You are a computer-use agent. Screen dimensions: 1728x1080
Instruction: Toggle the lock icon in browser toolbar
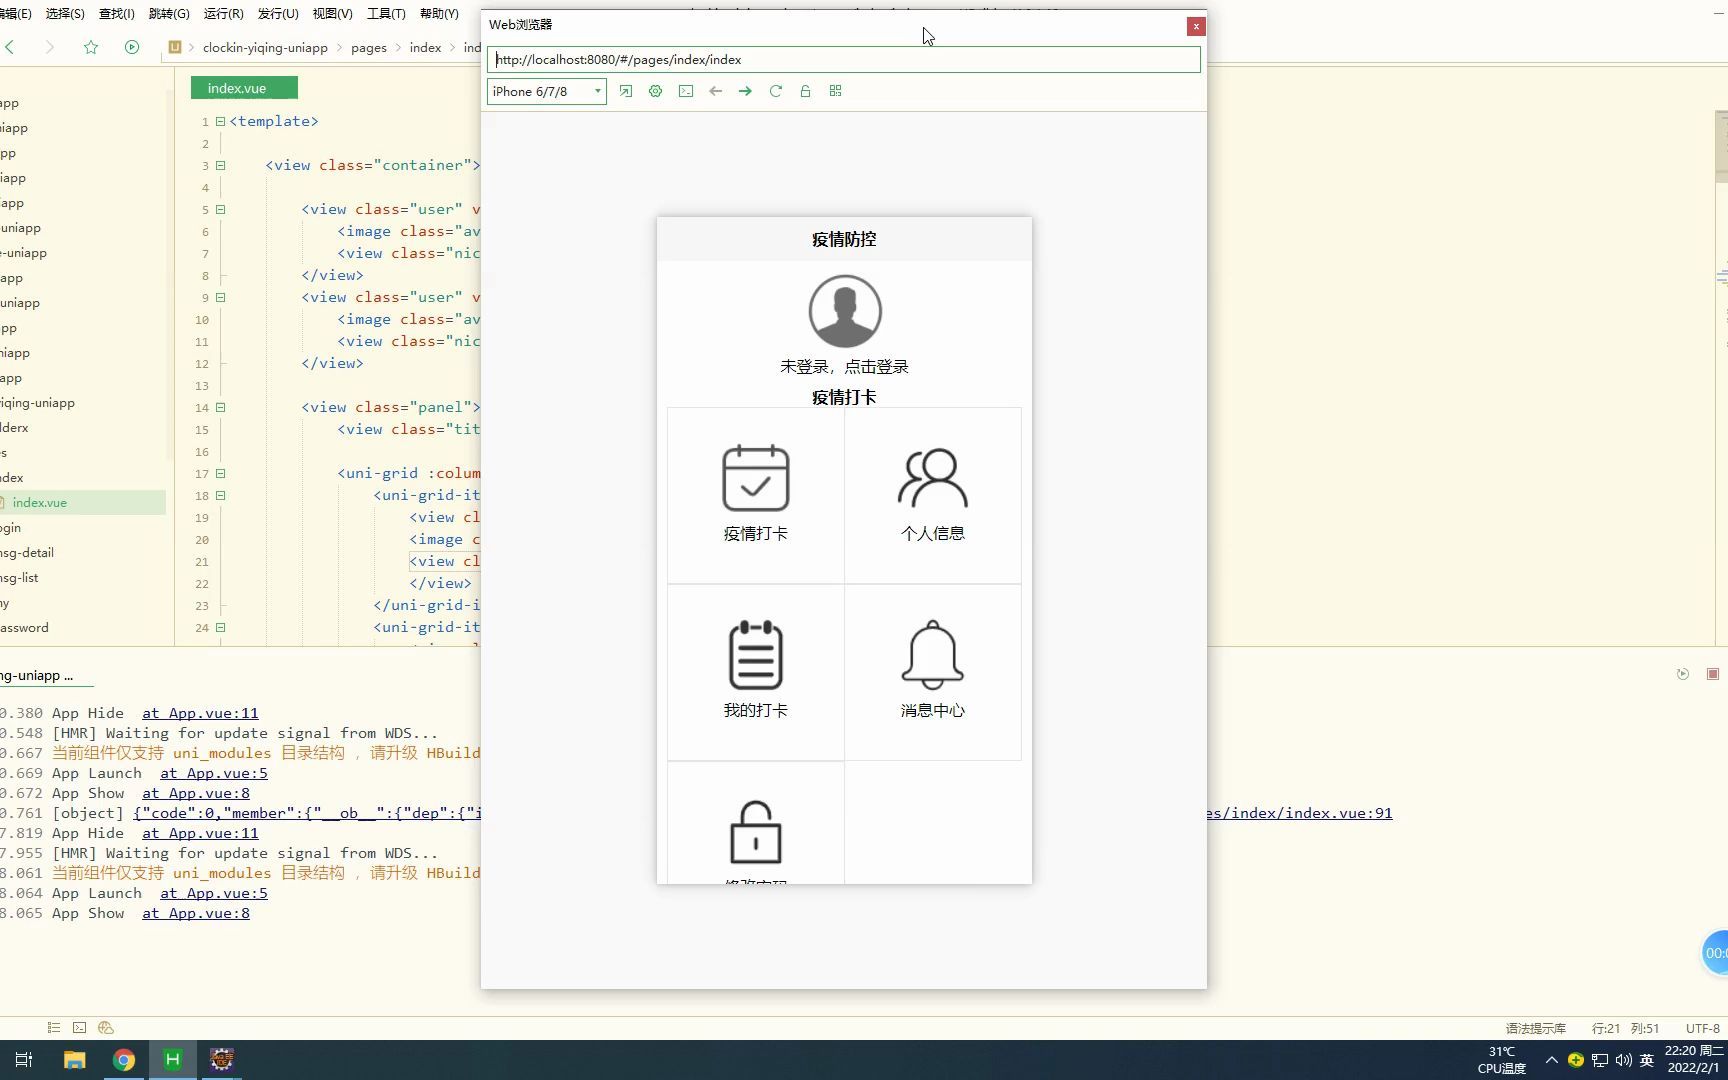pyautogui.click(x=805, y=91)
